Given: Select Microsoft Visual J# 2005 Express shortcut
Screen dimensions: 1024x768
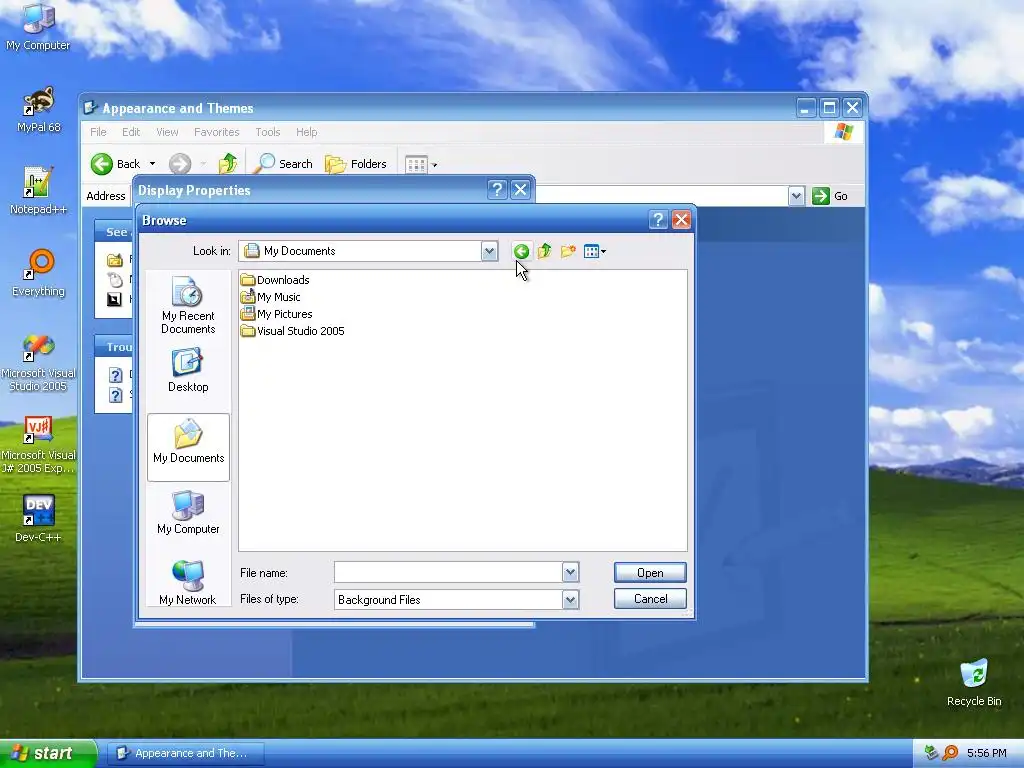Looking at the screenshot, I should [39, 445].
